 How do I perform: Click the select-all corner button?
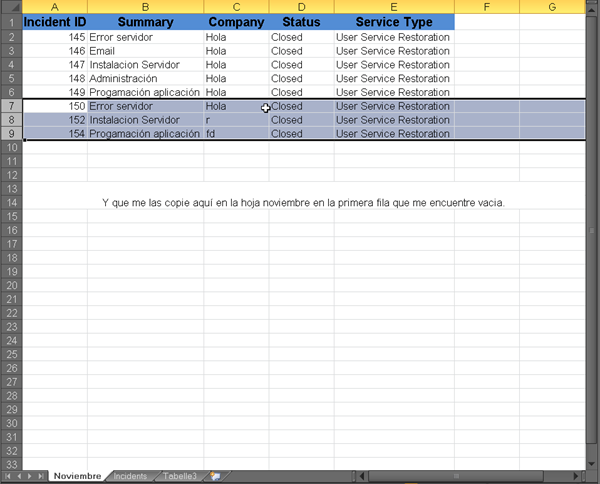pos(11,7)
